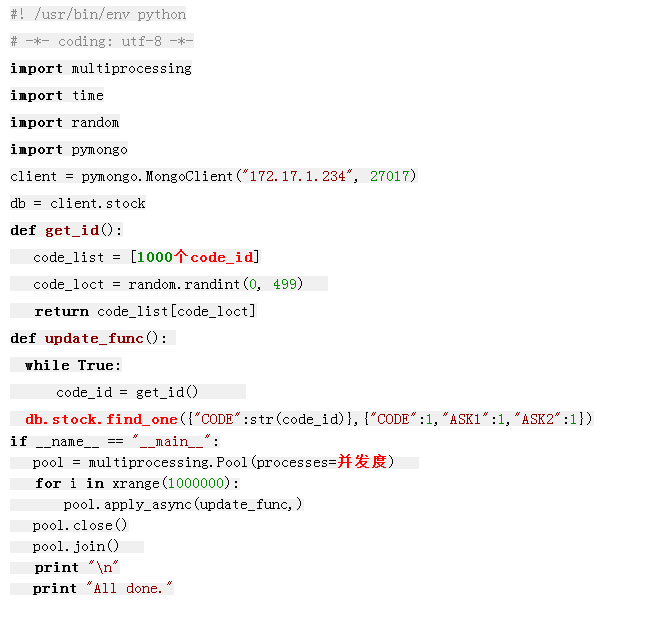Click the "import random" line
Viewport: 663px width, 623px height.
[x=65, y=122]
